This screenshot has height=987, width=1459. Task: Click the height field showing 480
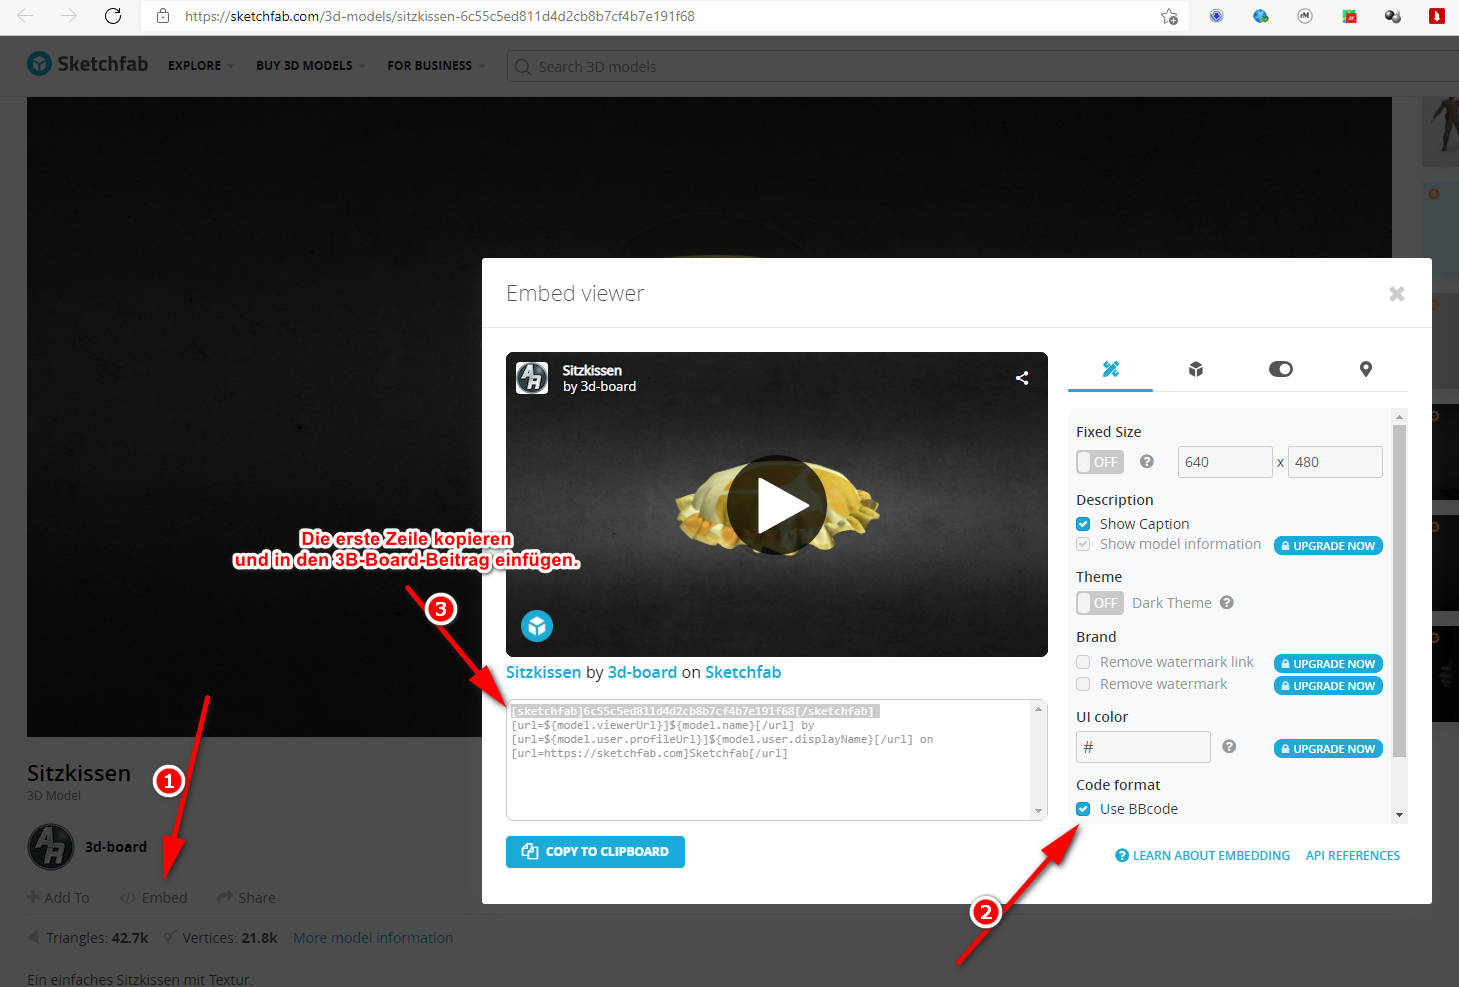1335,462
